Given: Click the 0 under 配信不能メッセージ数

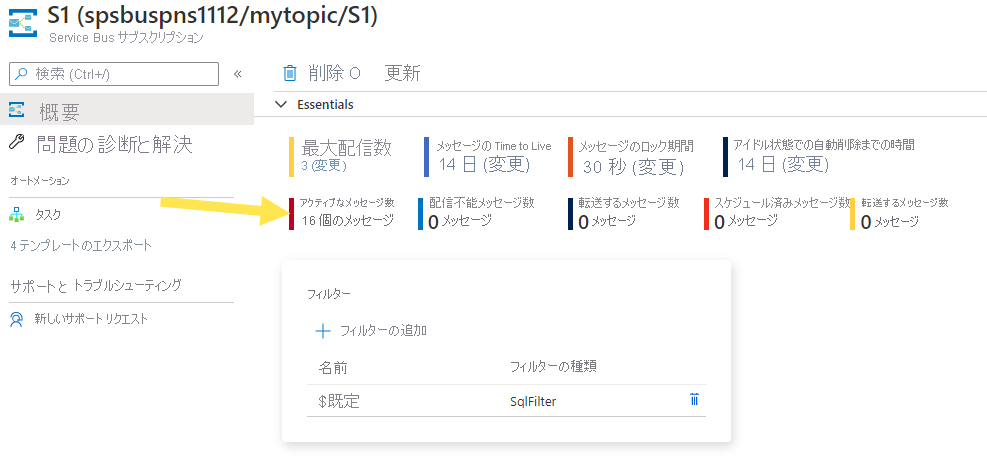Looking at the screenshot, I should pyautogui.click(x=433, y=222).
